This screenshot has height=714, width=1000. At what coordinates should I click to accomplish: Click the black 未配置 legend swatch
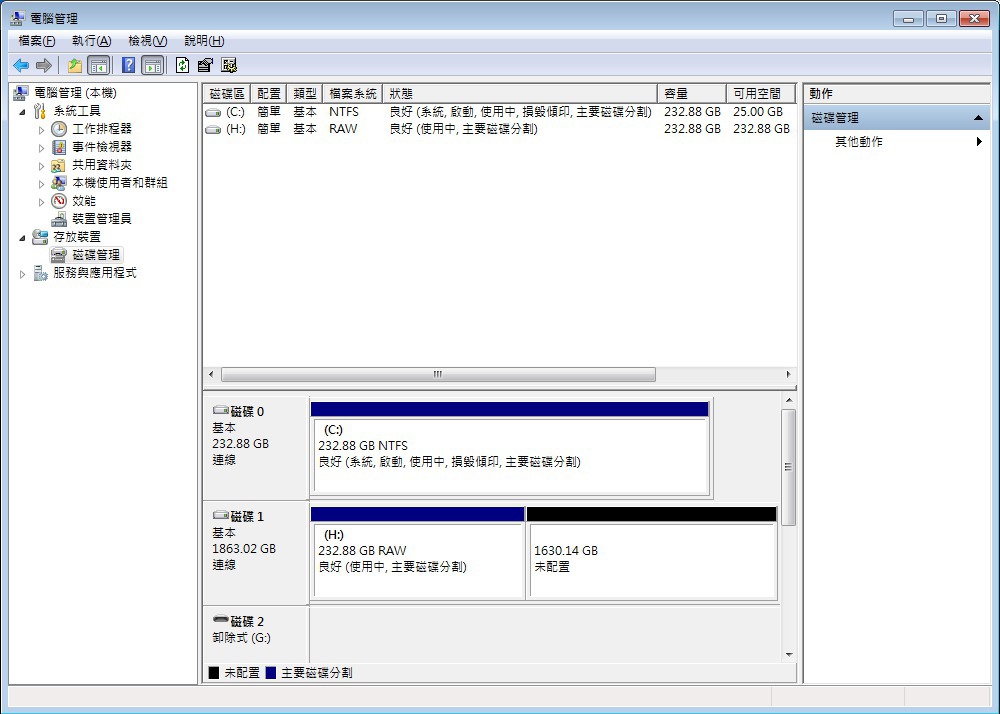(x=214, y=673)
